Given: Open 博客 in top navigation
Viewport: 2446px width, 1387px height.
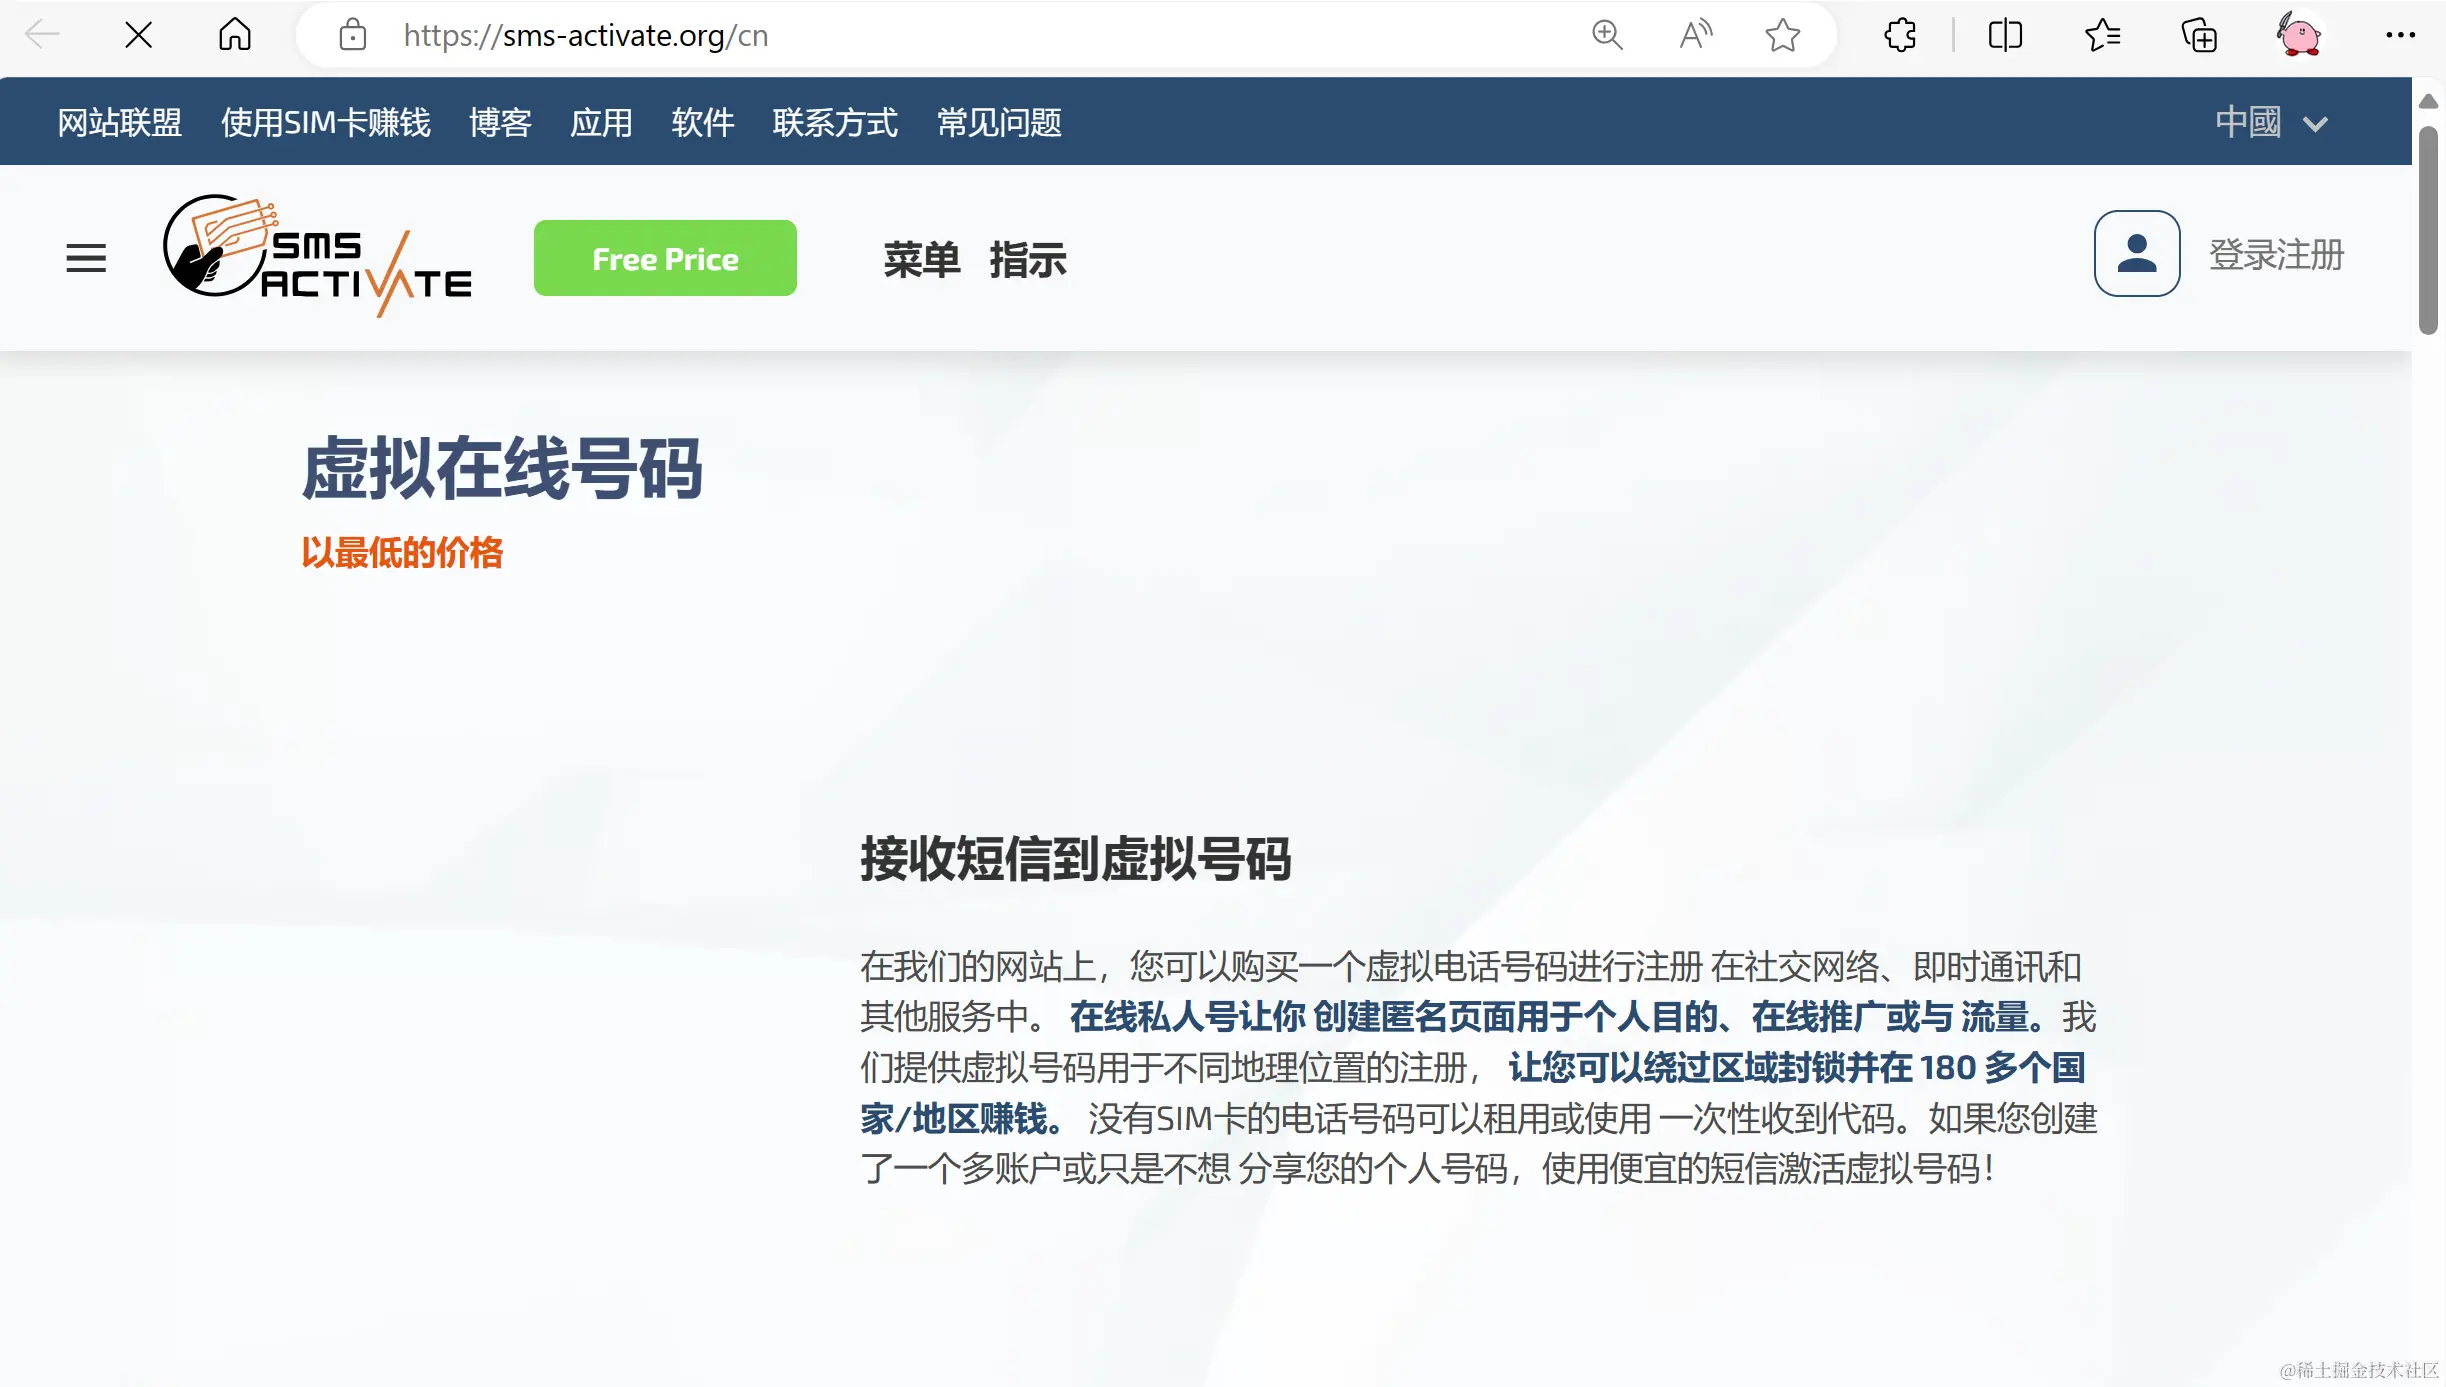Looking at the screenshot, I should (x=500, y=122).
